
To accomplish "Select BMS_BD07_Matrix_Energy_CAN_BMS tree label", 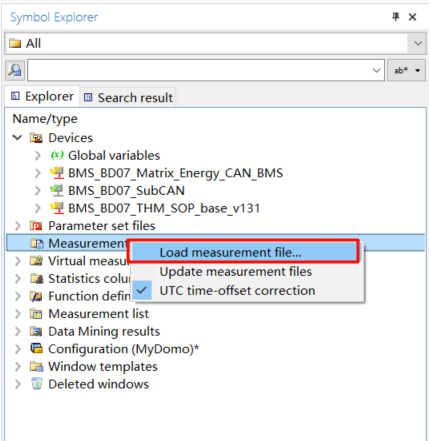I will 176,173.
